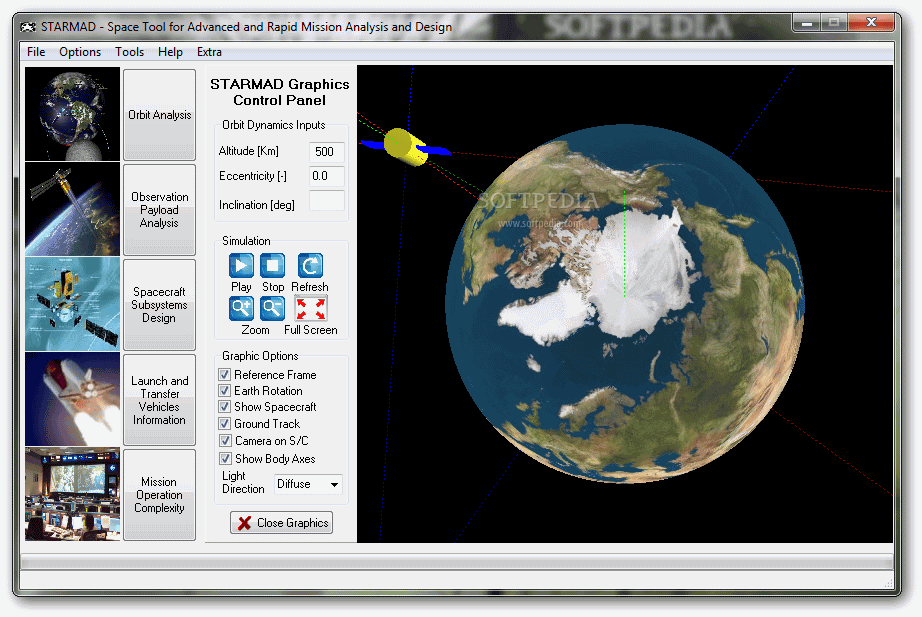Select the satellite observation payload image
Image resolution: width=922 pixels, height=617 pixels.
[x=72, y=209]
